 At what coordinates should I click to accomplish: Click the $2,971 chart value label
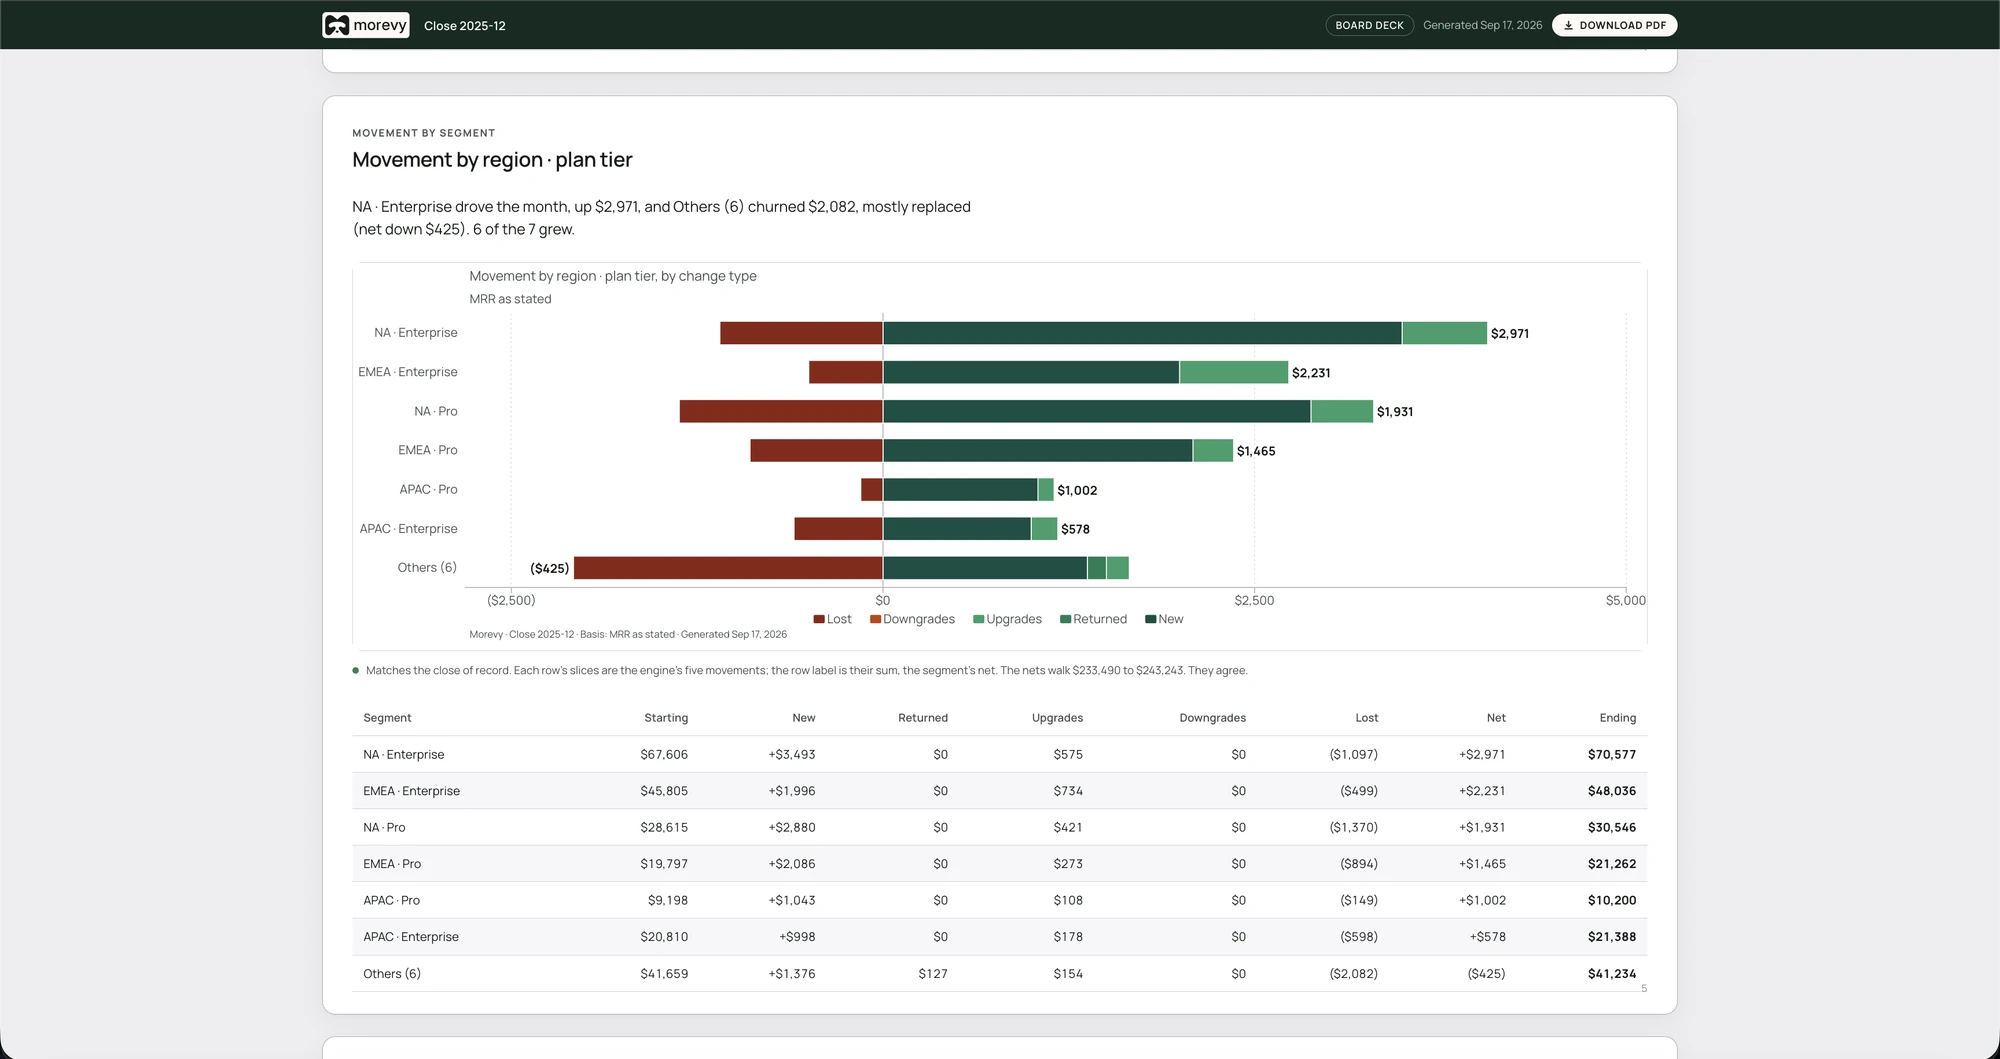click(x=1509, y=334)
